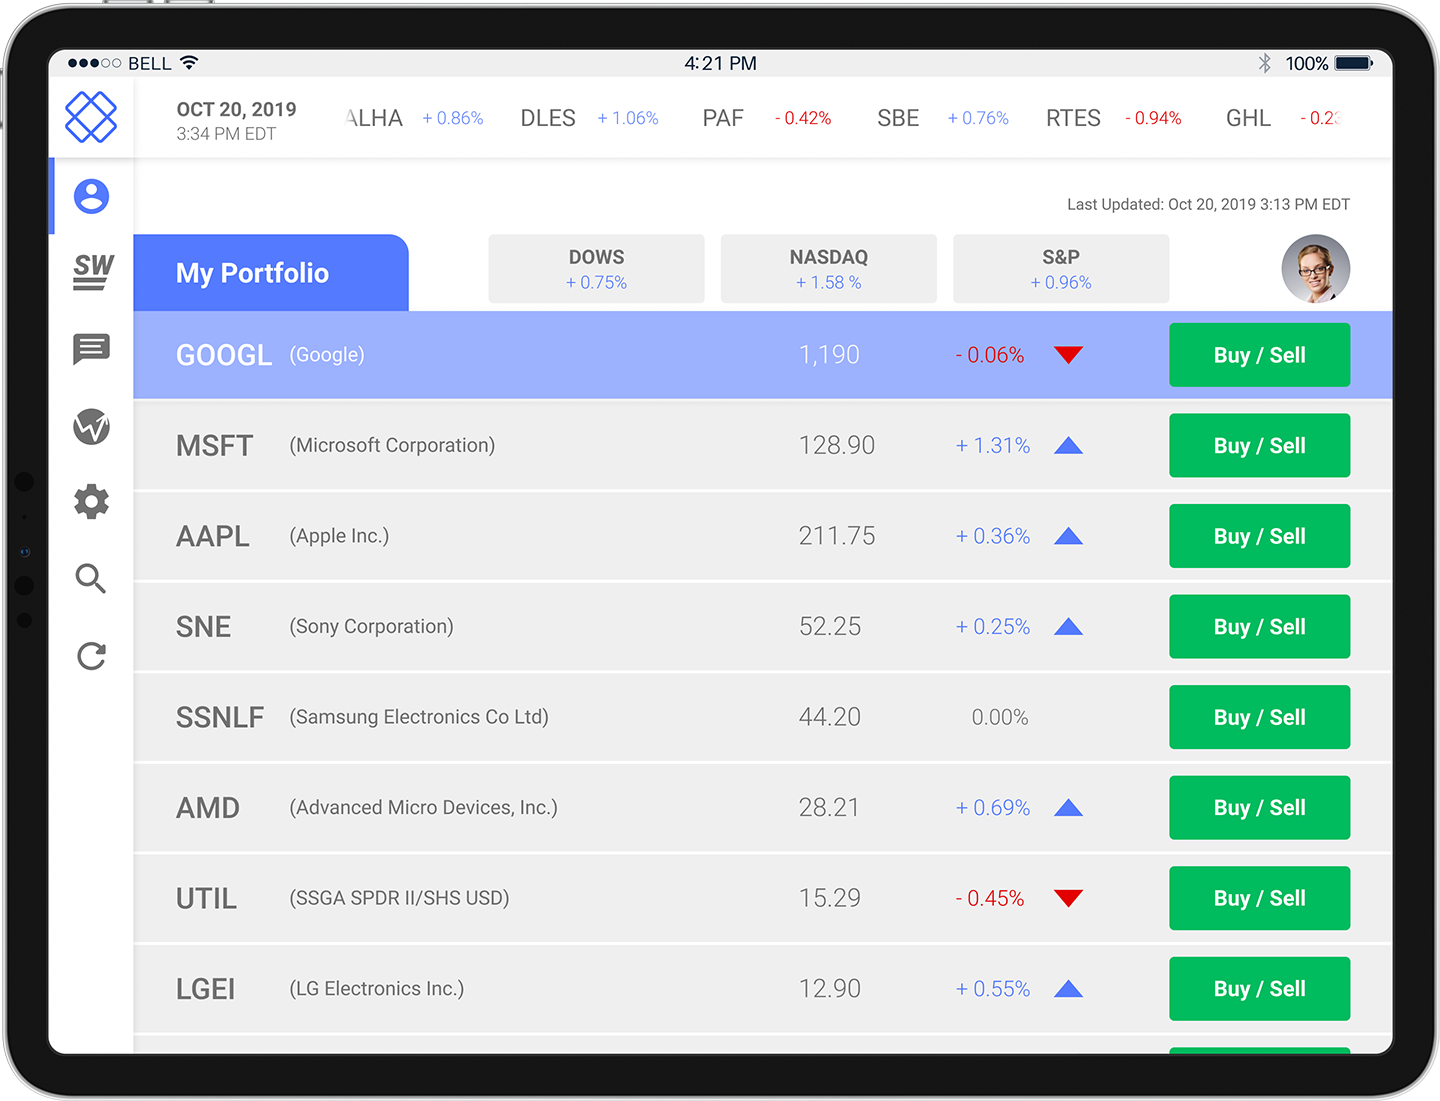This screenshot has width=1440, height=1101.
Task: Tap Buy / Sell for UTIL
Action: [1260, 898]
